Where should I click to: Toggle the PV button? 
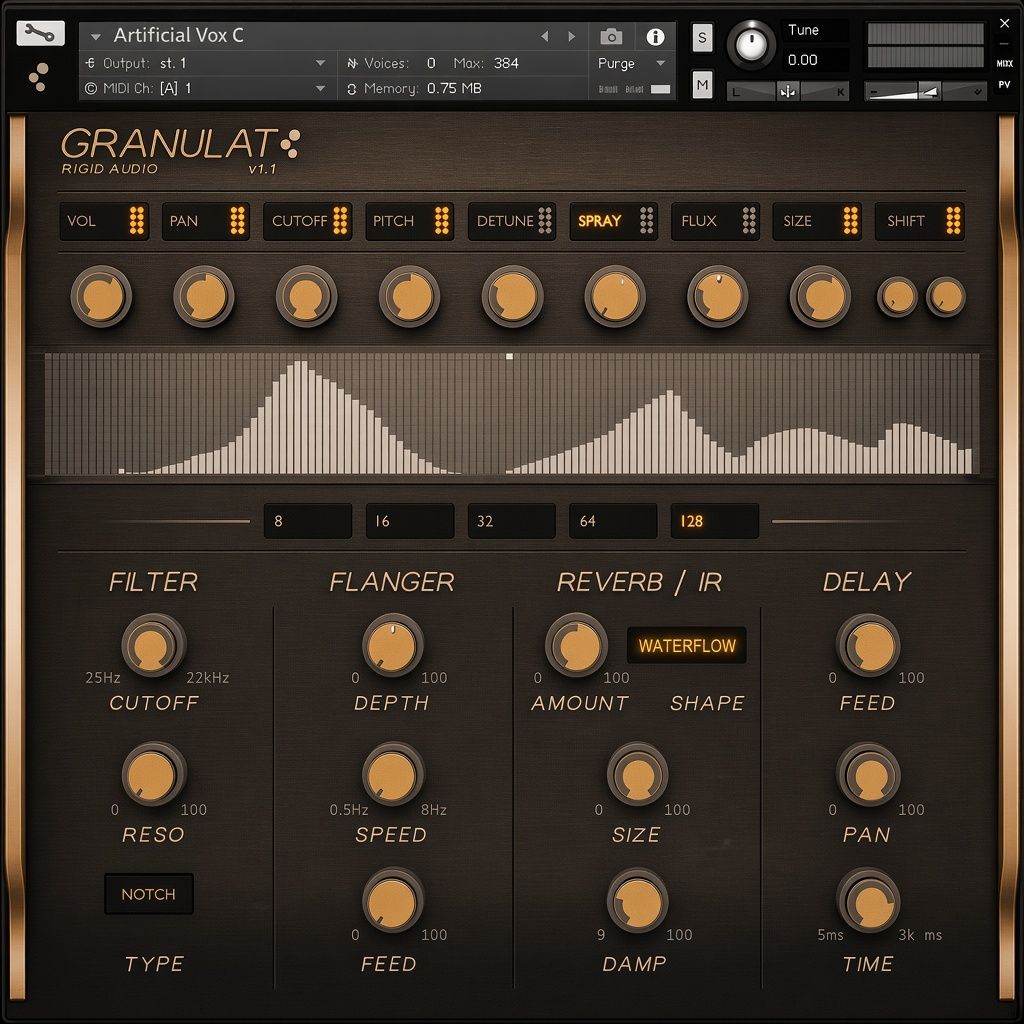click(x=1004, y=84)
